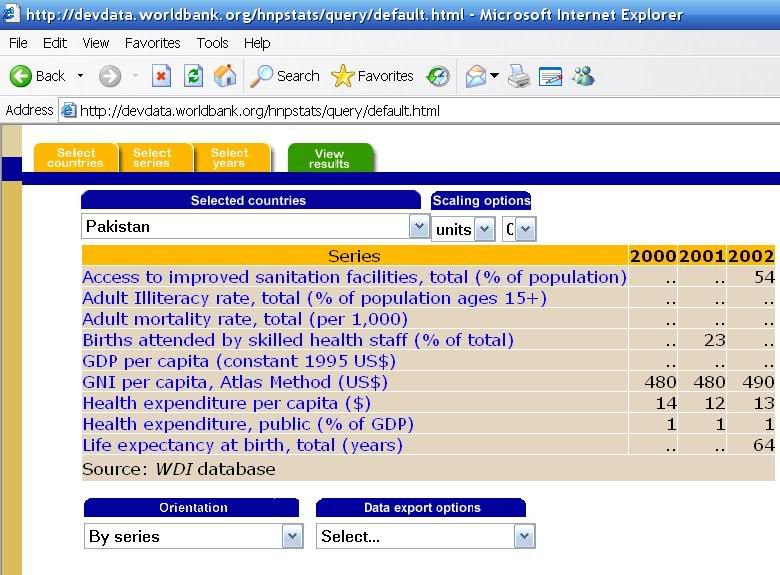Open the Tools menu
Screen dimensions: 780x575
tap(212, 43)
